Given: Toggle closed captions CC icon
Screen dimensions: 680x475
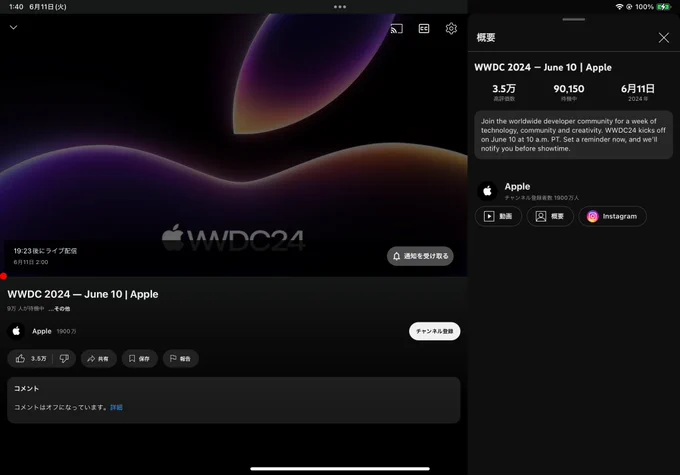Looking at the screenshot, I should click(x=424, y=29).
